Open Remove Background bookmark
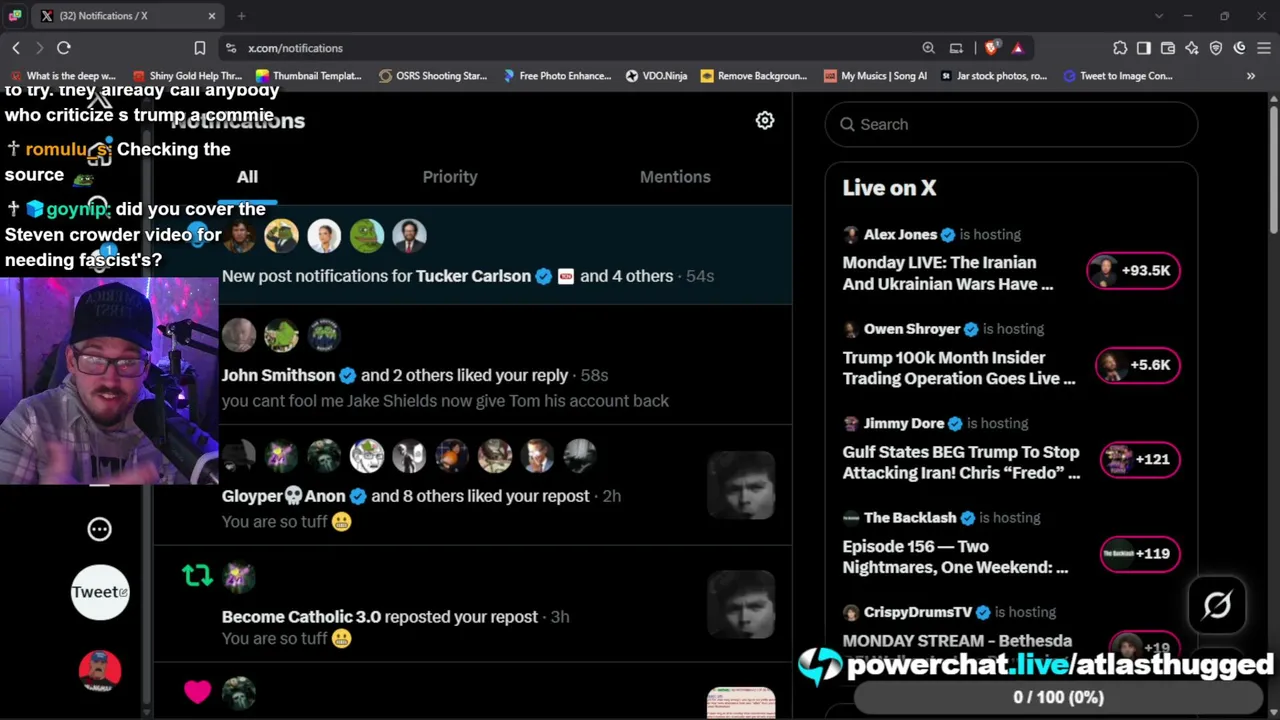Image resolution: width=1280 pixels, height=720 pixels. (x=754, y=76)
